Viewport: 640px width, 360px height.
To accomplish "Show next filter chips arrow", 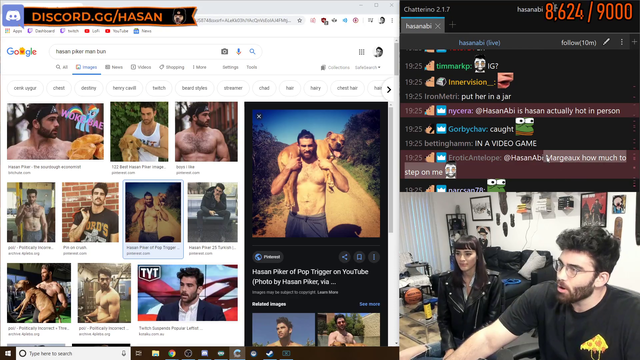I will [389, 89].
